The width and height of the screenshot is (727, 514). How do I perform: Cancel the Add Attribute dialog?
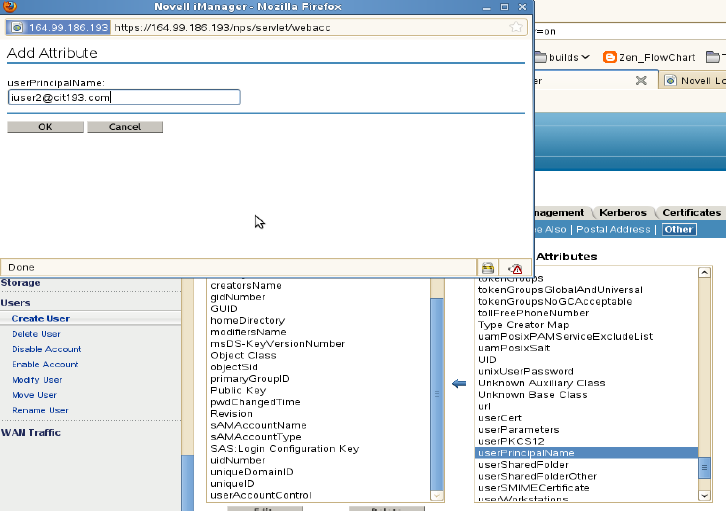coord(125,127)
